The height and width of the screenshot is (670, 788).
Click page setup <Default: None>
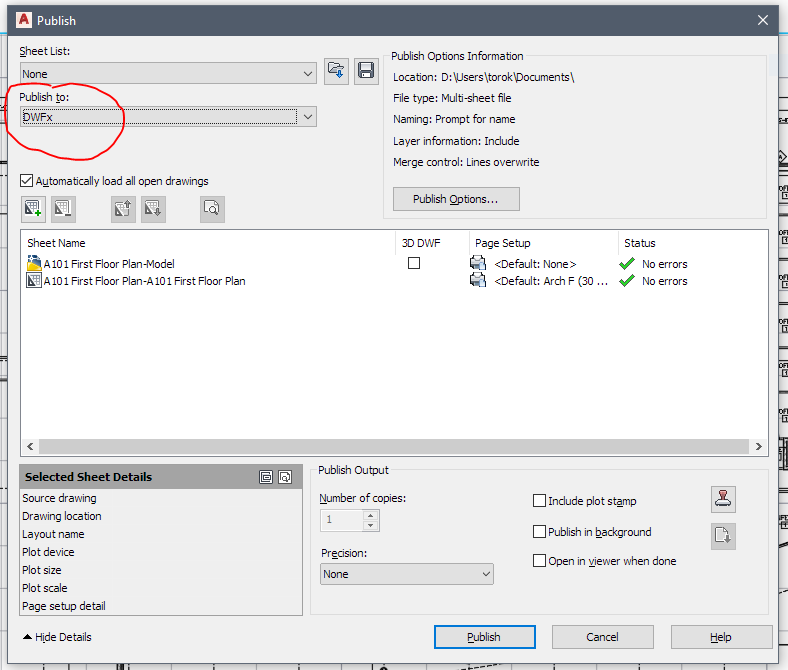point(535,264)
